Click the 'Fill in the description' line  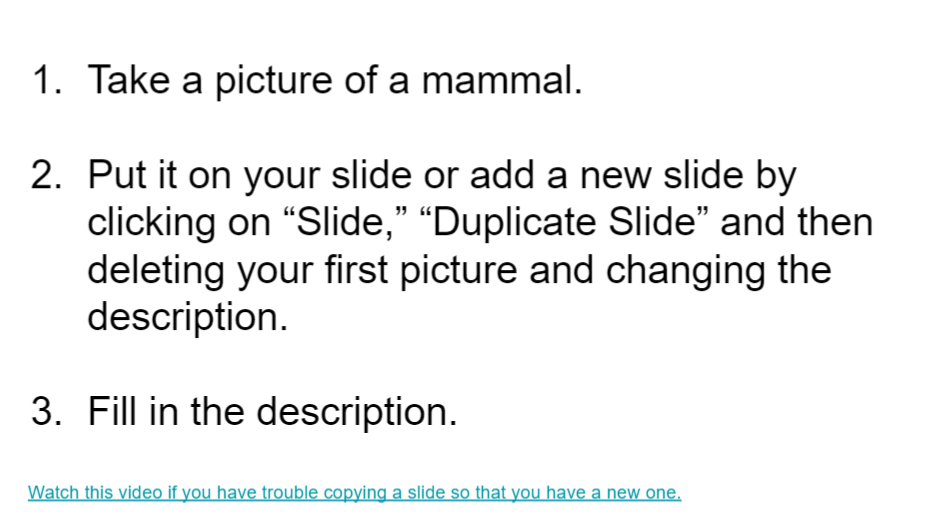click(272, 412)
